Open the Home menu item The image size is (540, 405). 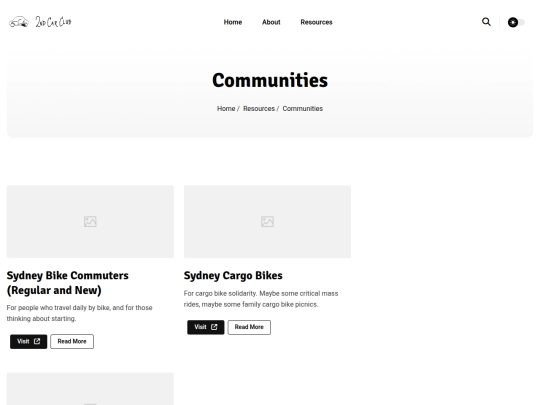pos(233,22)
